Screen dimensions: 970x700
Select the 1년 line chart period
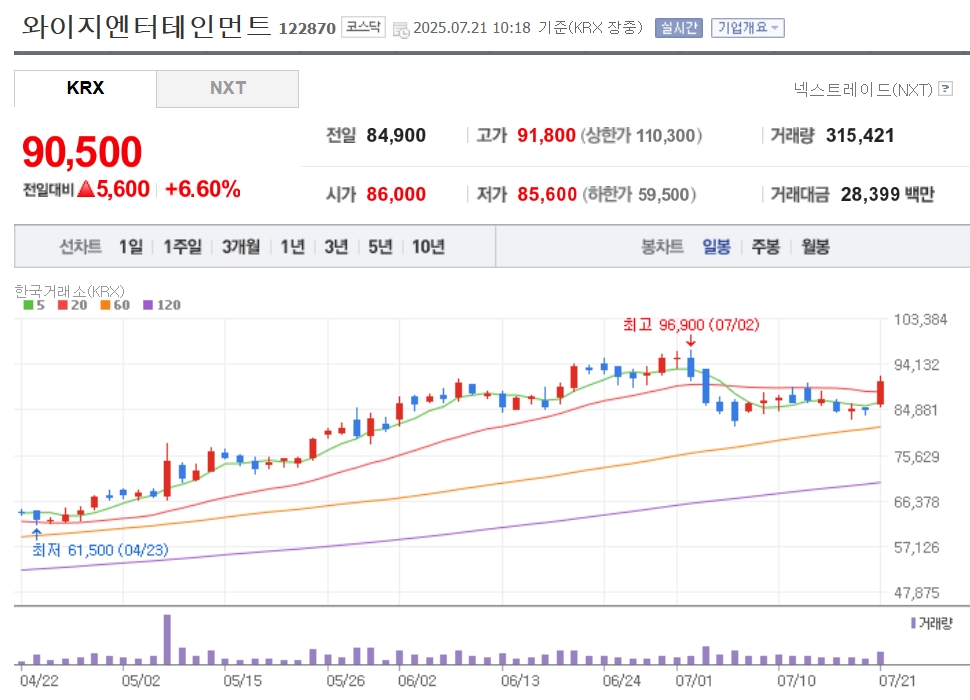click(293, 247)
